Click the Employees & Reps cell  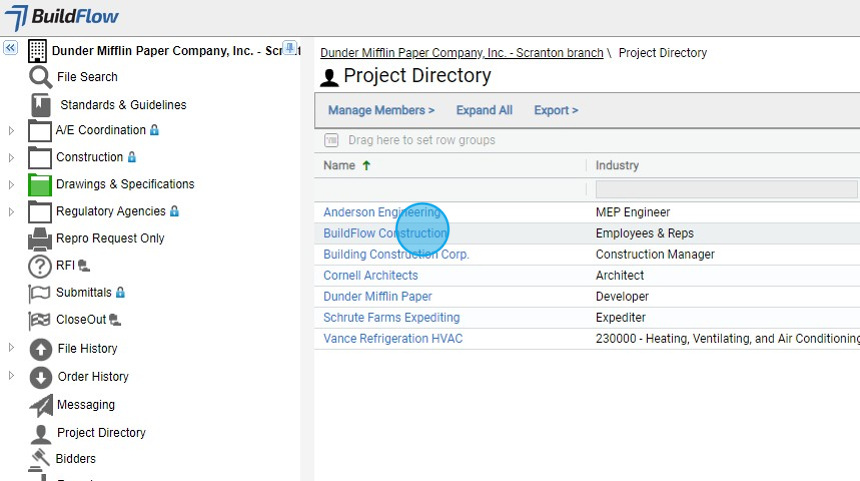(x=644, y=233)
